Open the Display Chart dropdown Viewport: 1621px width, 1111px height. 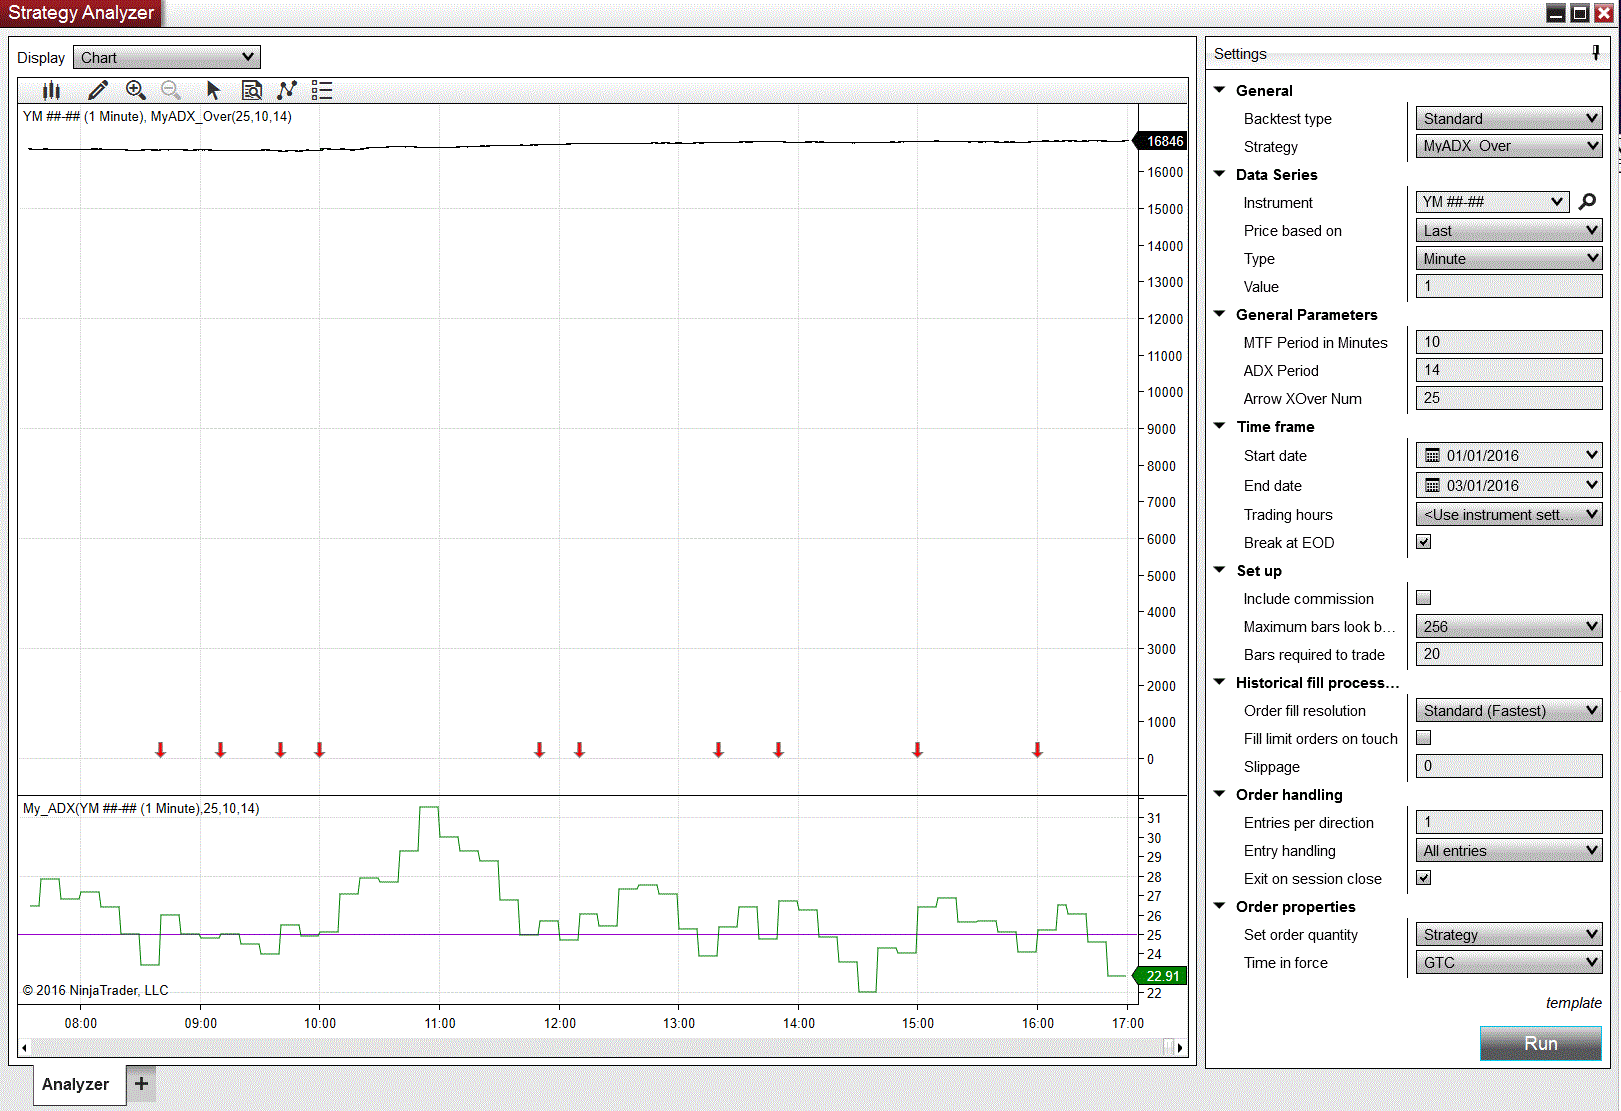[x=167, y=58]
